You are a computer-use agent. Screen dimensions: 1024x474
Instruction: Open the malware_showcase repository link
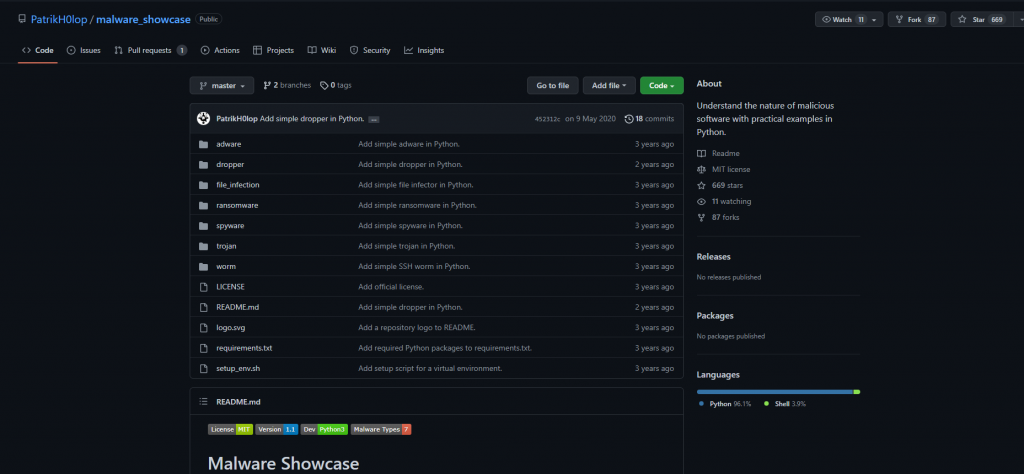144,20
